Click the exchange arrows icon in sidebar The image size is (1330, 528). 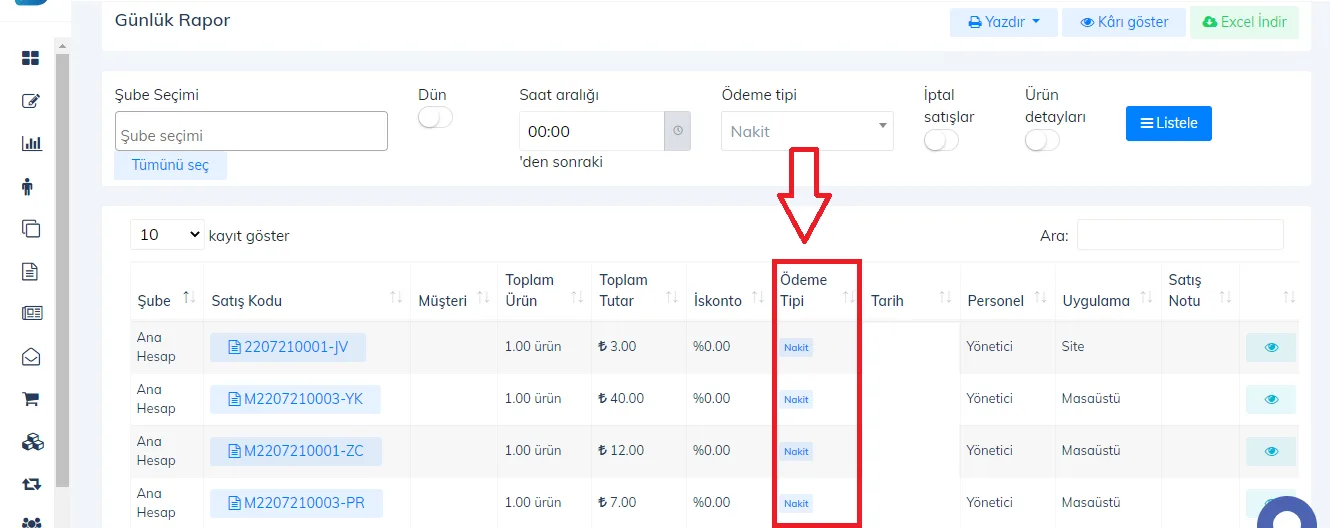[x=31, y=483]
